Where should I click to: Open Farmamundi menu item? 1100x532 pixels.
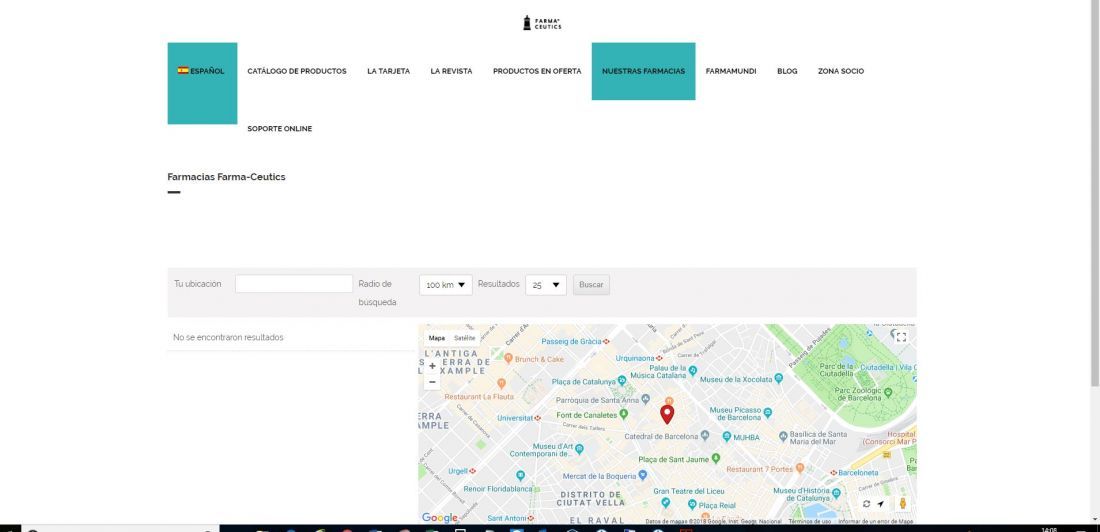[x=731, y=71]
